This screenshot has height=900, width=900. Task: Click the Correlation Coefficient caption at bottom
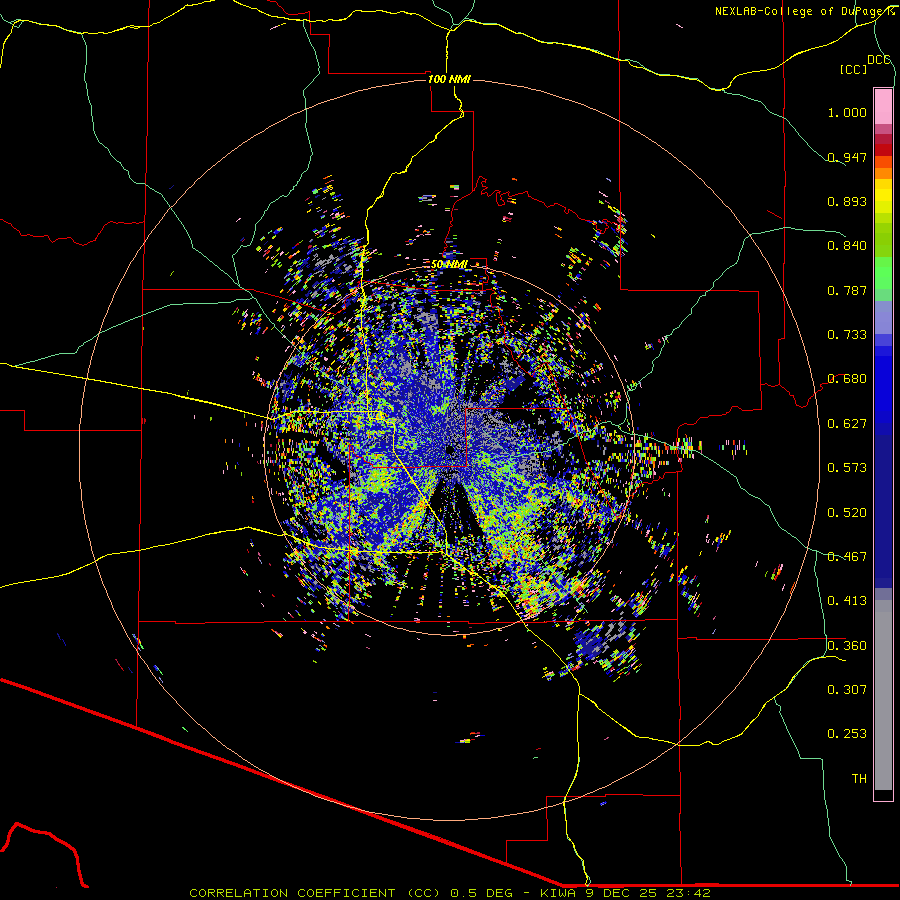[449, 893]
